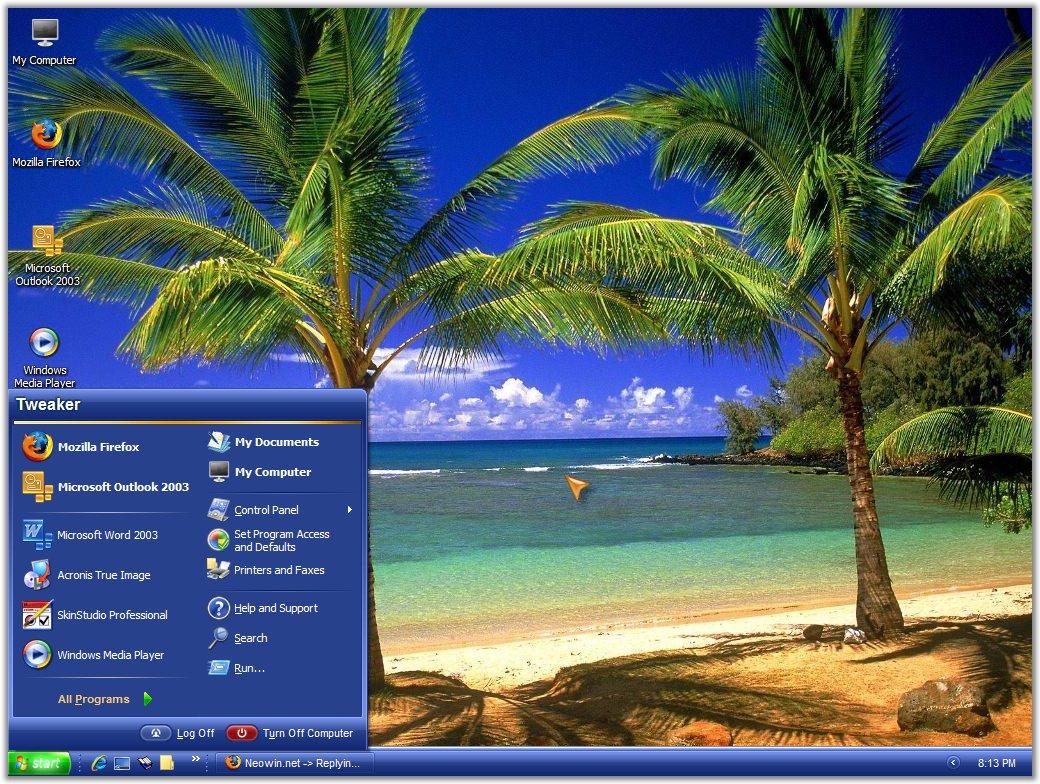Open Control Panel in Start menu
The height and width of the screenshot is (784, 1040).
point(281,509)
